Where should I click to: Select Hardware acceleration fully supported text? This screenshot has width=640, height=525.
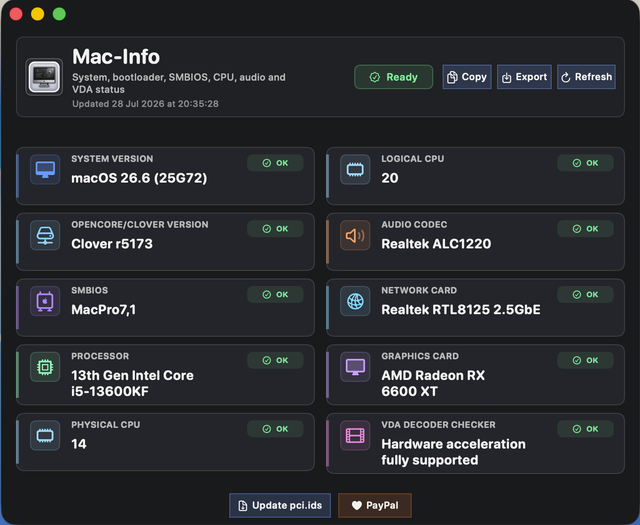[x=453, y=452]
